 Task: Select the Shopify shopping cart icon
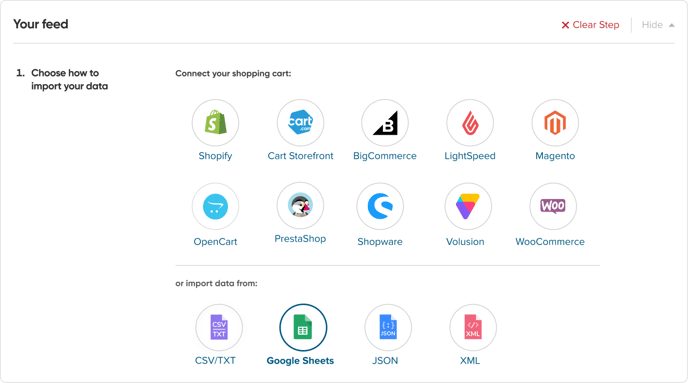pyautogui.click(x=215, y=122)
